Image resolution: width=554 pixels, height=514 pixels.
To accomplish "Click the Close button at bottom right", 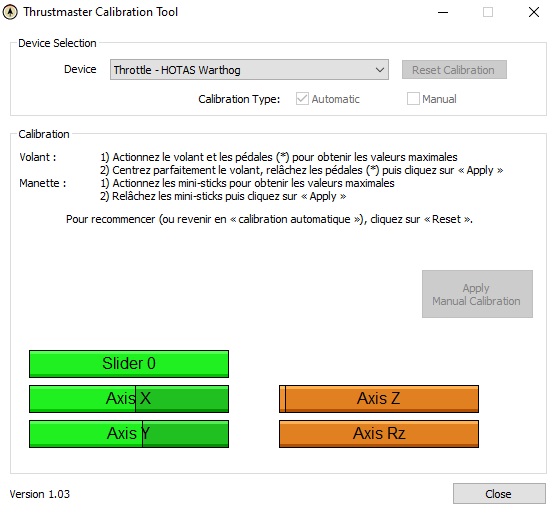I will [499, 494].
